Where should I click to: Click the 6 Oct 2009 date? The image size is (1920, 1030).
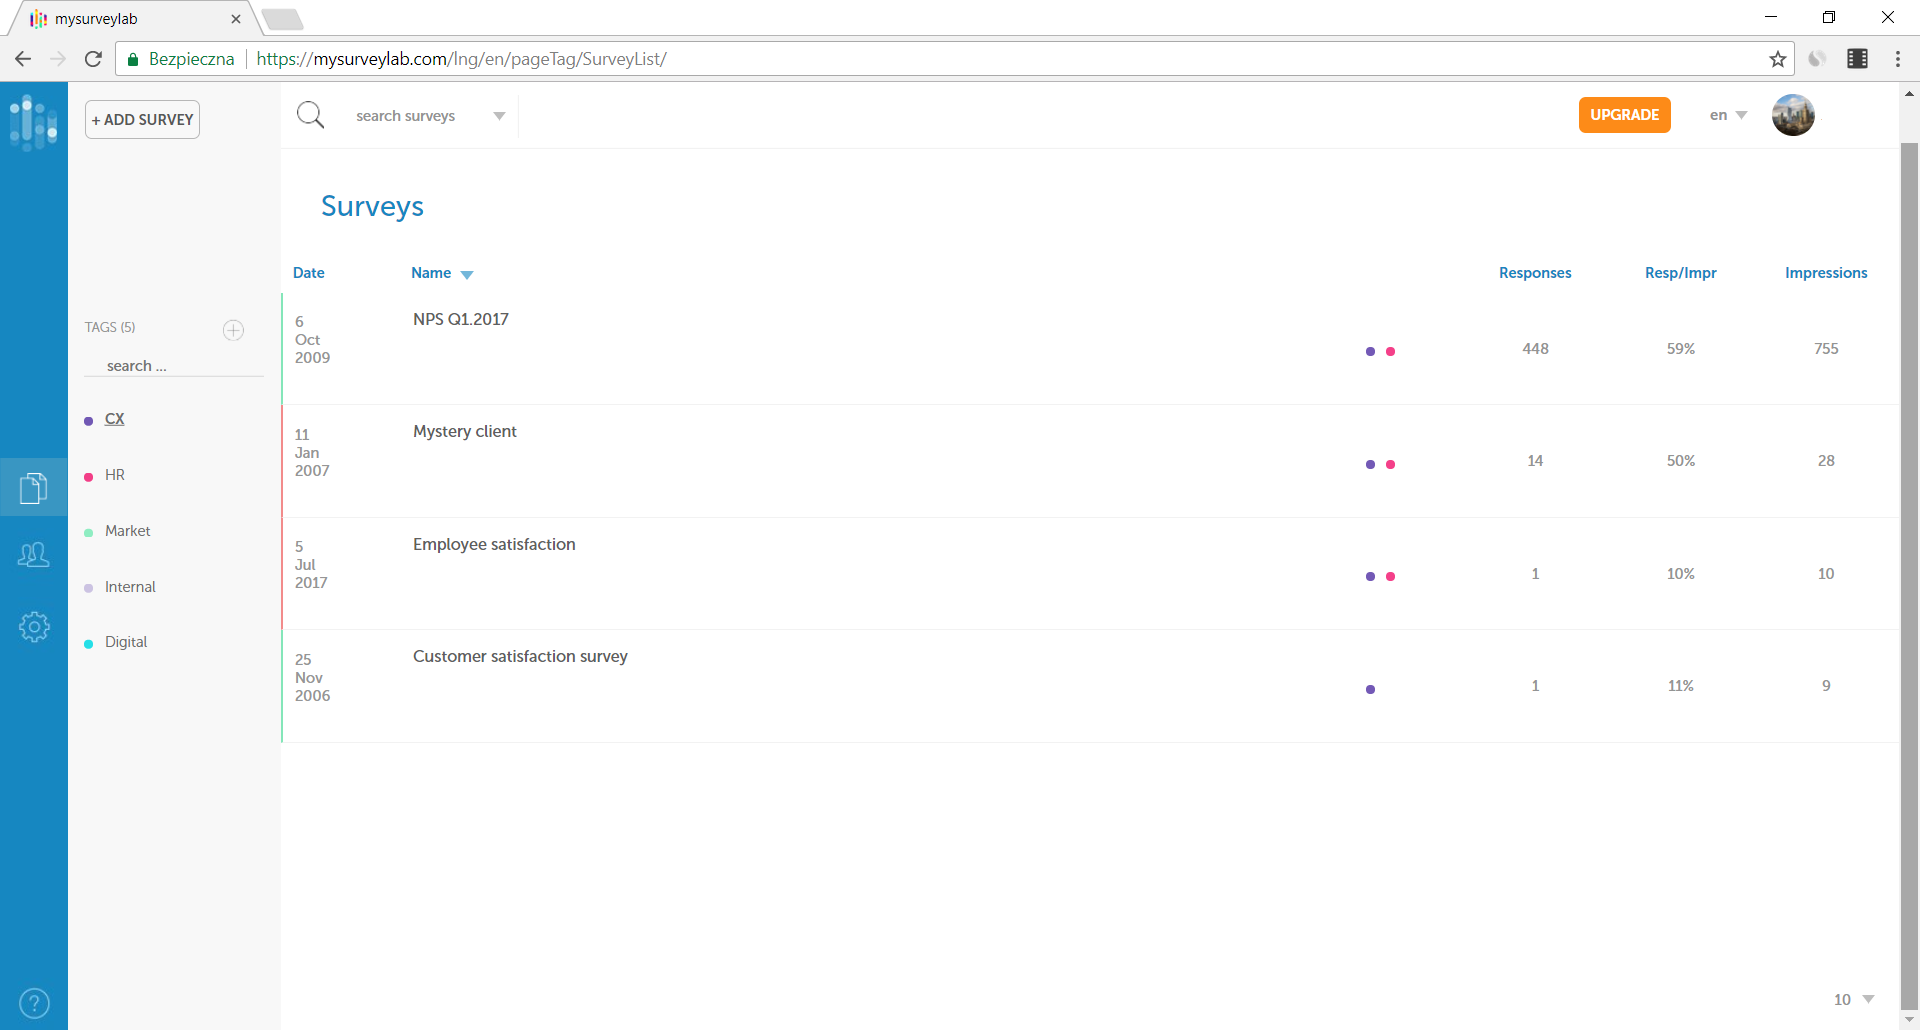coord(312,340)
